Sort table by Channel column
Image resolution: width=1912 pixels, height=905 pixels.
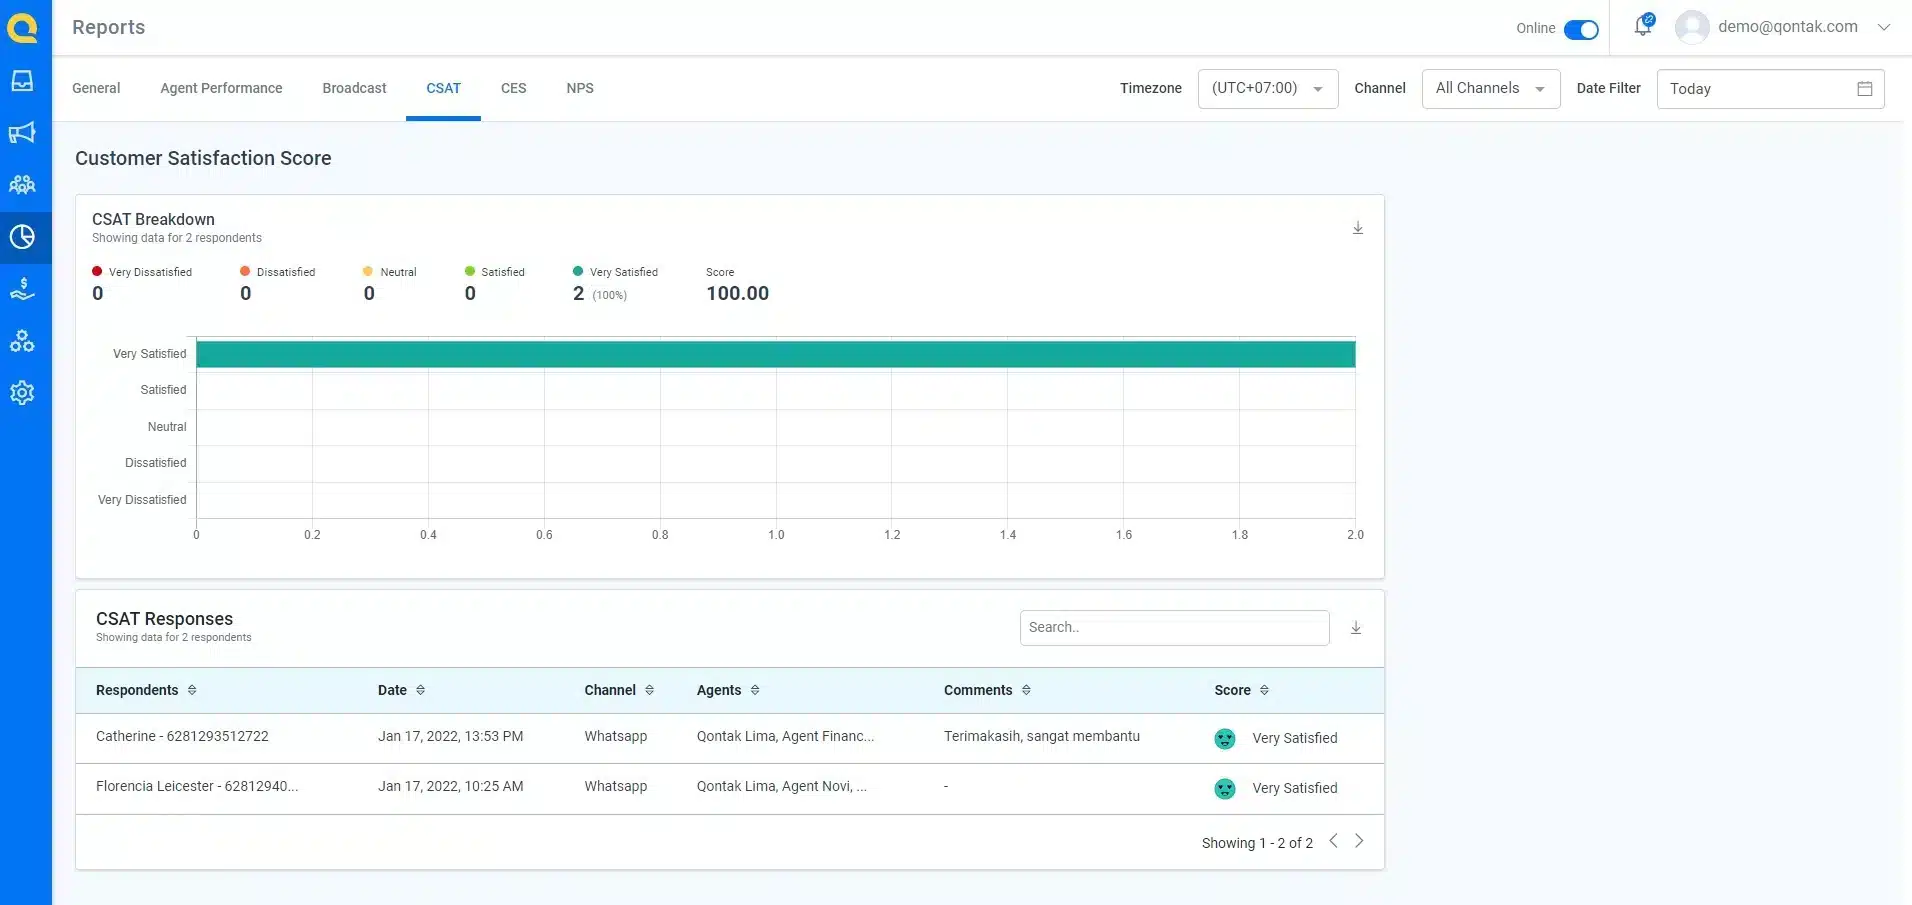coord(649,690)
